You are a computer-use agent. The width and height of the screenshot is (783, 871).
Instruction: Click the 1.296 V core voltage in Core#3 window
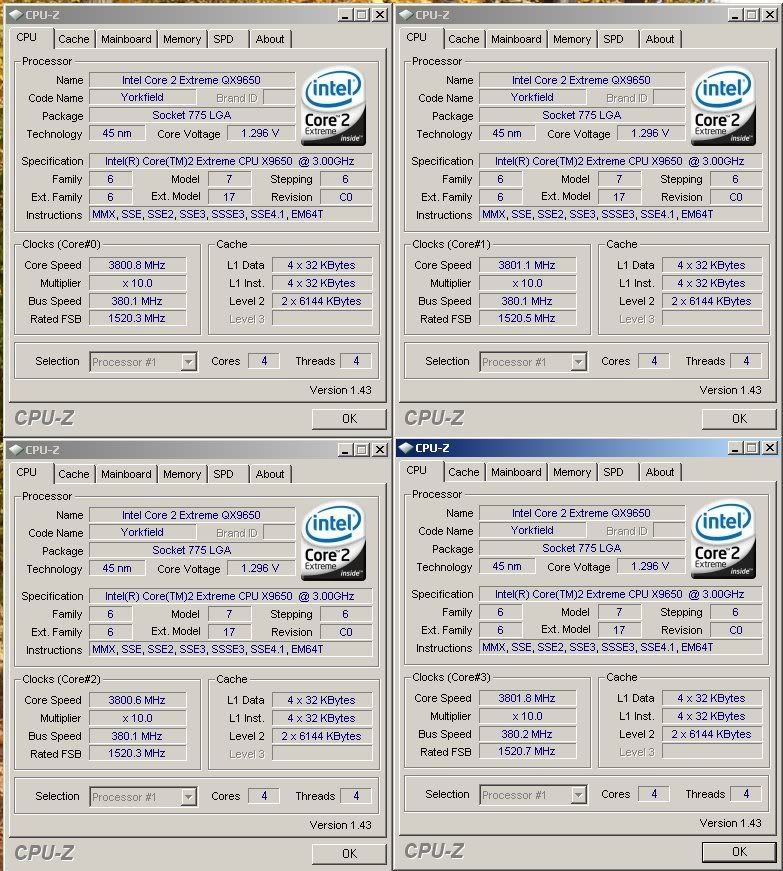coord(650,567)
